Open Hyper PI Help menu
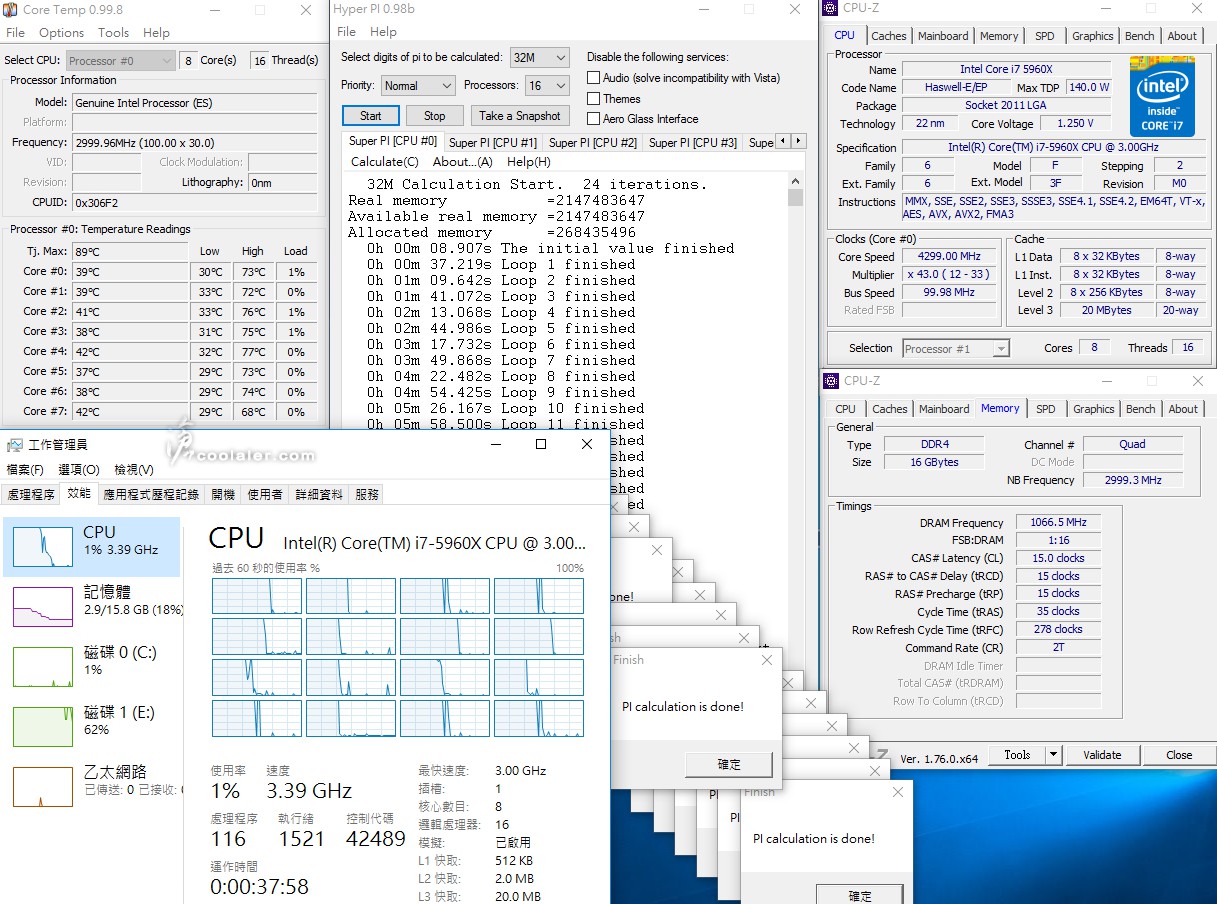 click(x=383, y=32)
